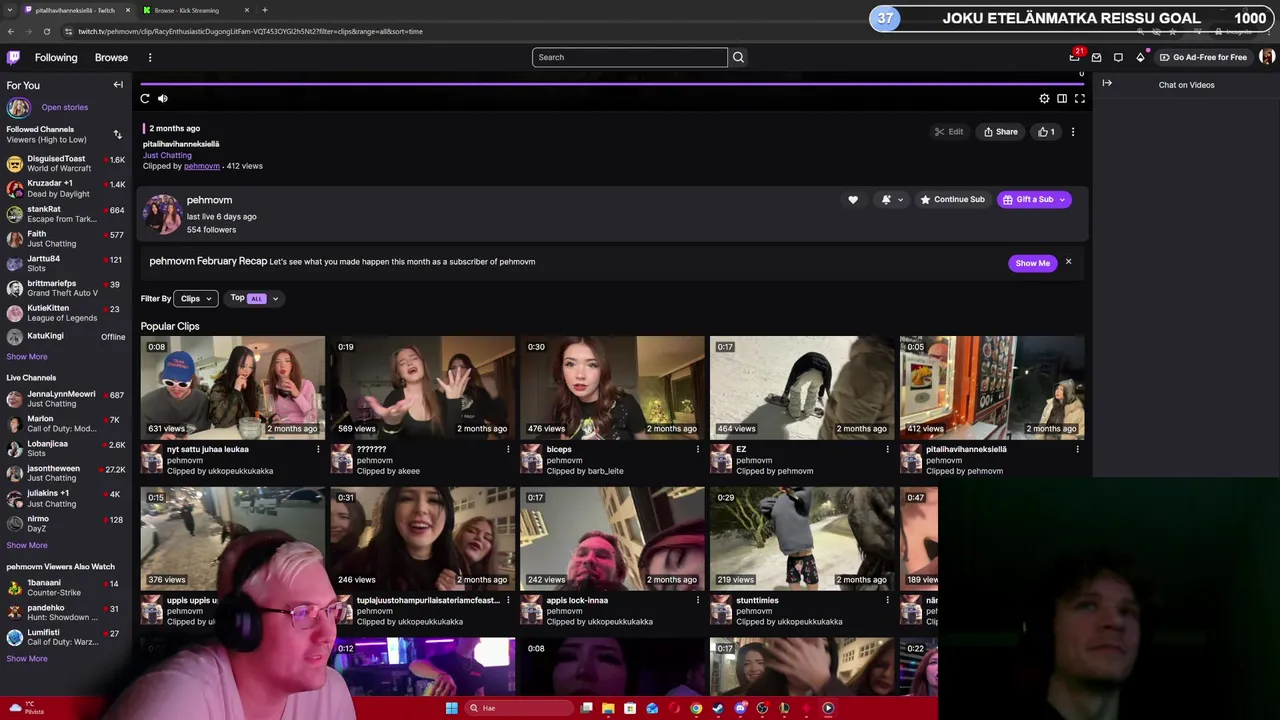Image resolution: width=1280 pixels, height=720 pixels.
Task: Open notifications inbox with 21 badge
Action: (1075, 57)
